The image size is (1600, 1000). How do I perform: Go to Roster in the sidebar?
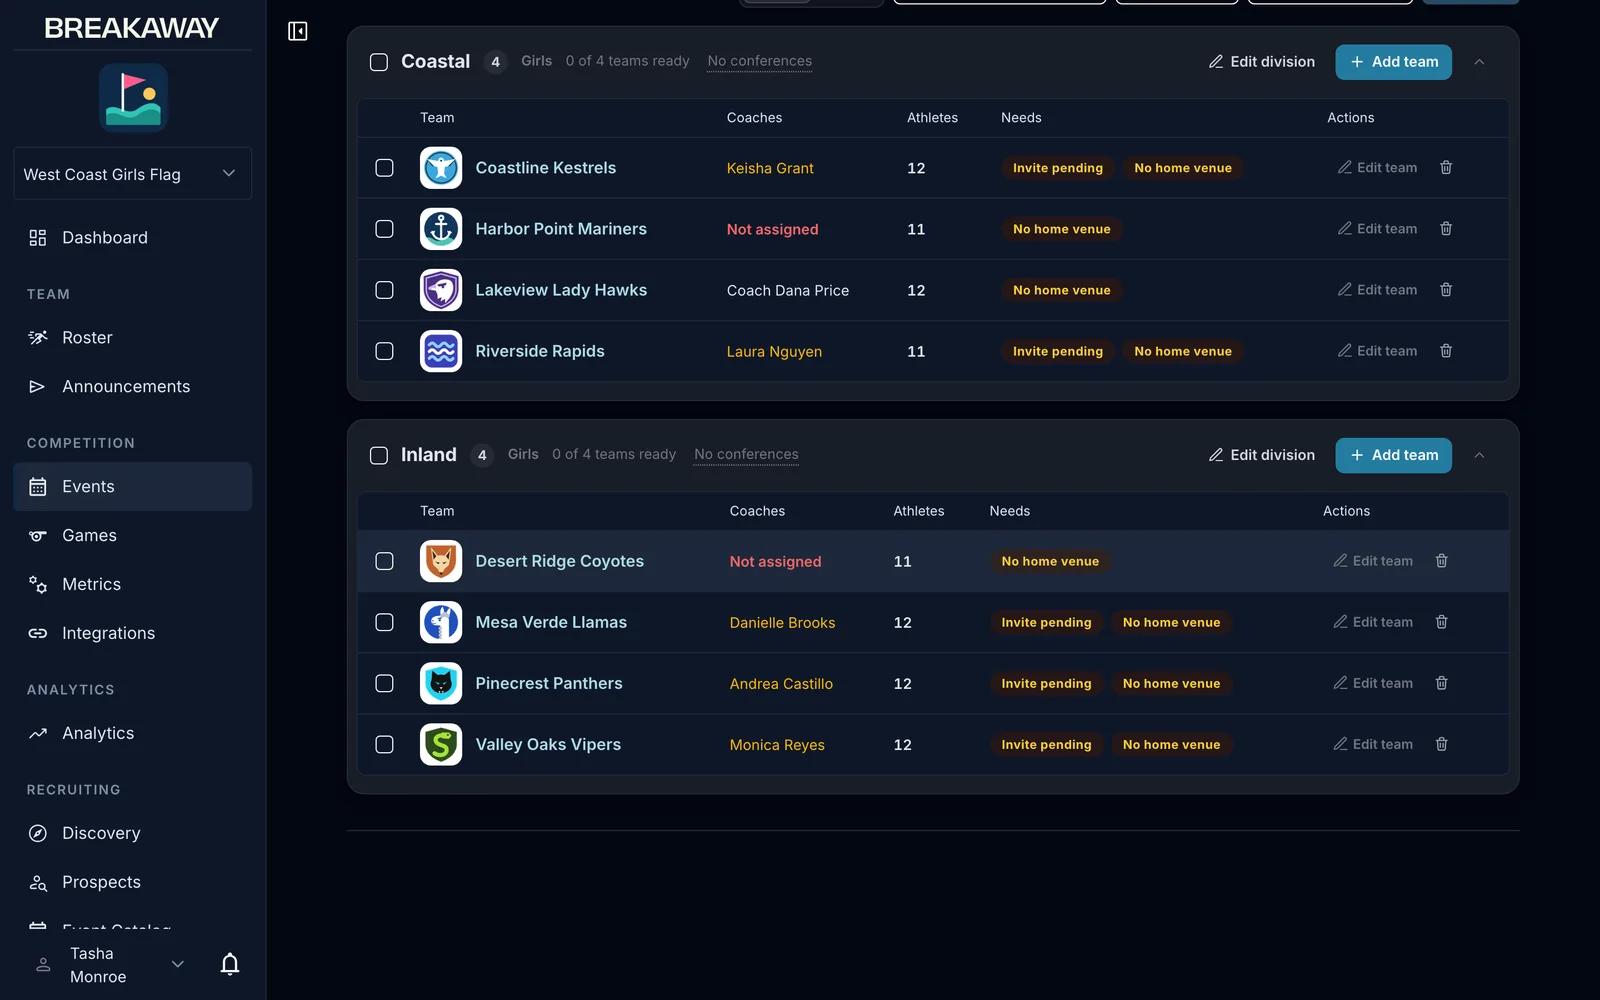133,338
